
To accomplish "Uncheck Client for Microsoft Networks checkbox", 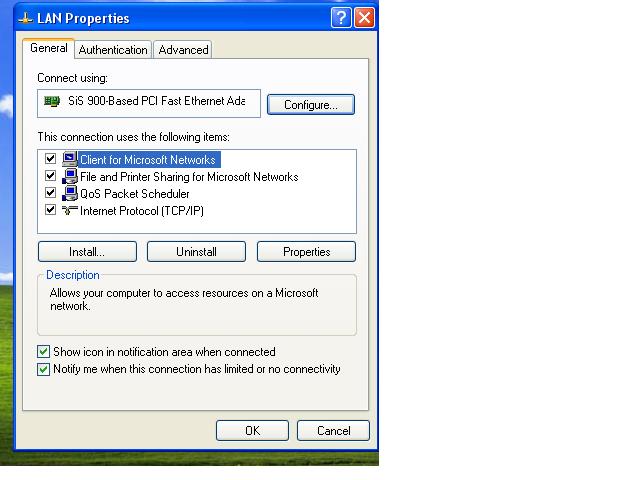I will pyautogui.click(x=50, y=158).
